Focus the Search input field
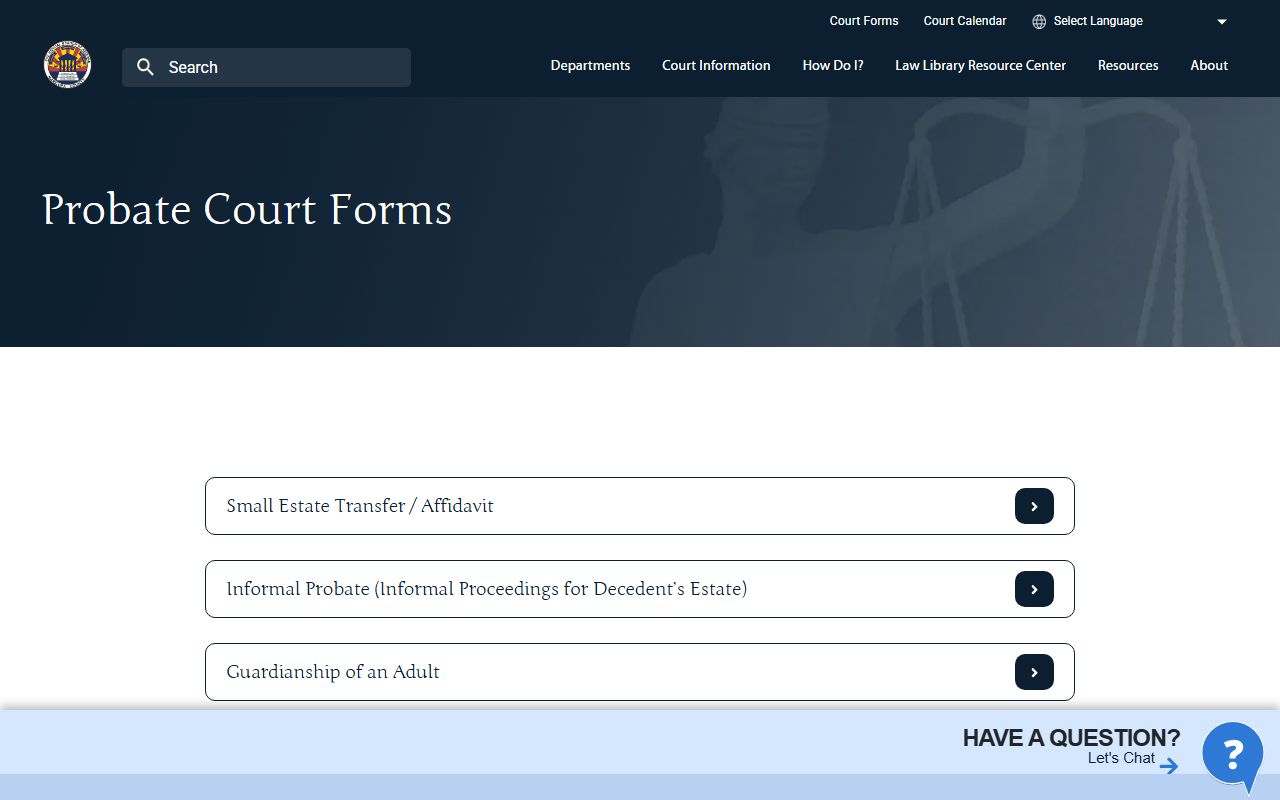 pyautogui.click(x=266, y=67)
